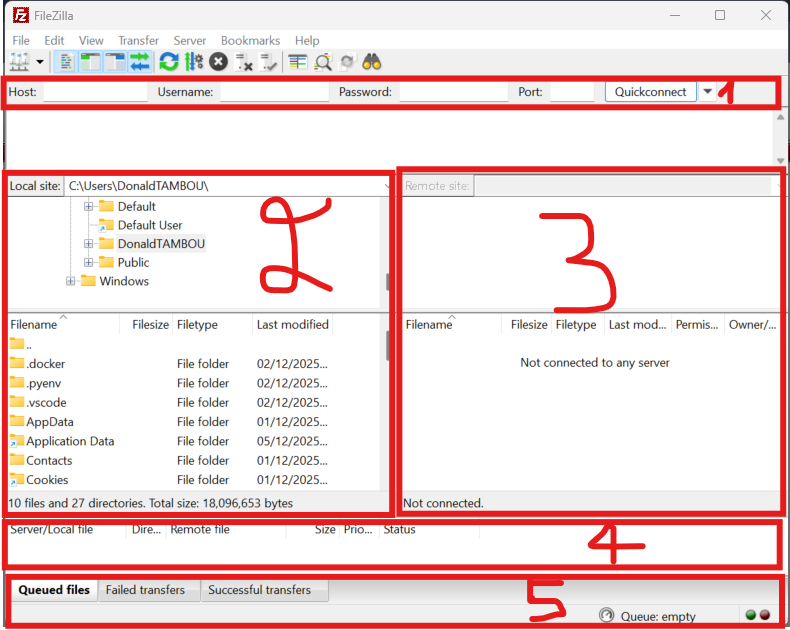Viewport: 790px width, 630px height.
Task: Select DonaldTAMBOU folder in tree
Action: [161, 243]
